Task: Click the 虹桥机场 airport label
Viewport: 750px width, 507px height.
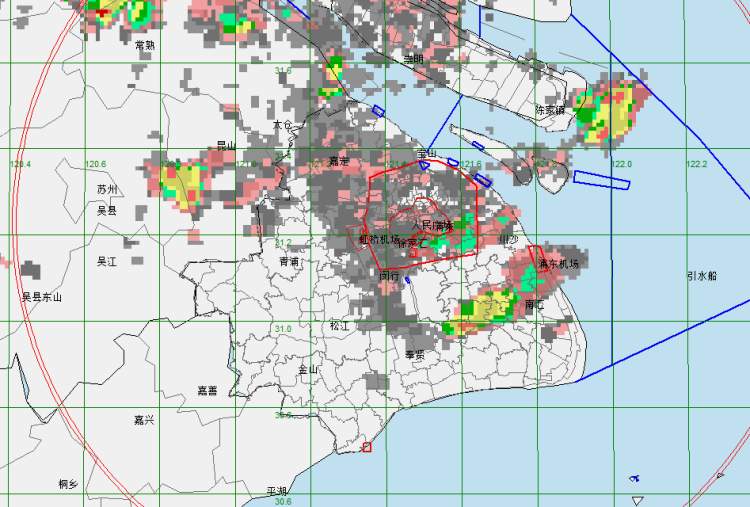Action: pos(378,240)
